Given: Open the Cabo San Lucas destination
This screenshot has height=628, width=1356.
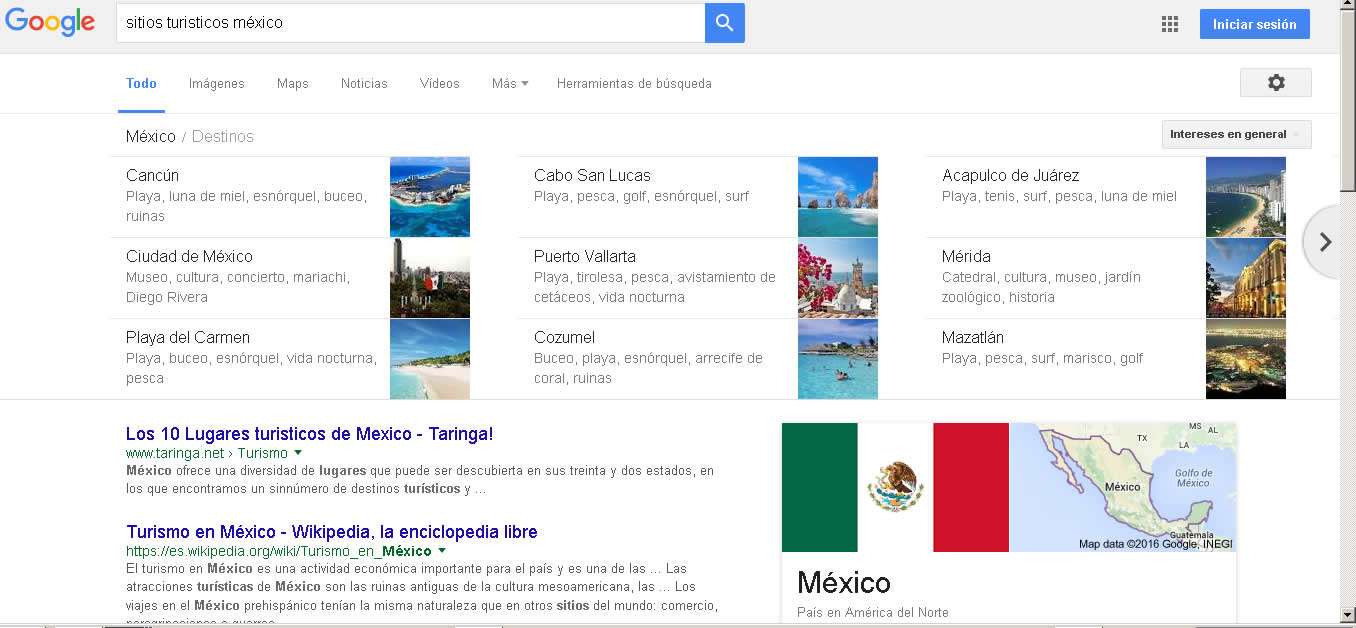Looking at the screenshot, I should coord(592,175).
